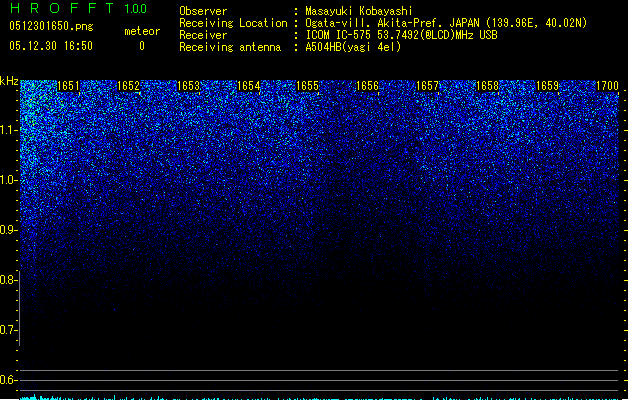Click the ICOM IC-575 receiver value
This screenshot has width=629, height=400.
coord(401,35)
